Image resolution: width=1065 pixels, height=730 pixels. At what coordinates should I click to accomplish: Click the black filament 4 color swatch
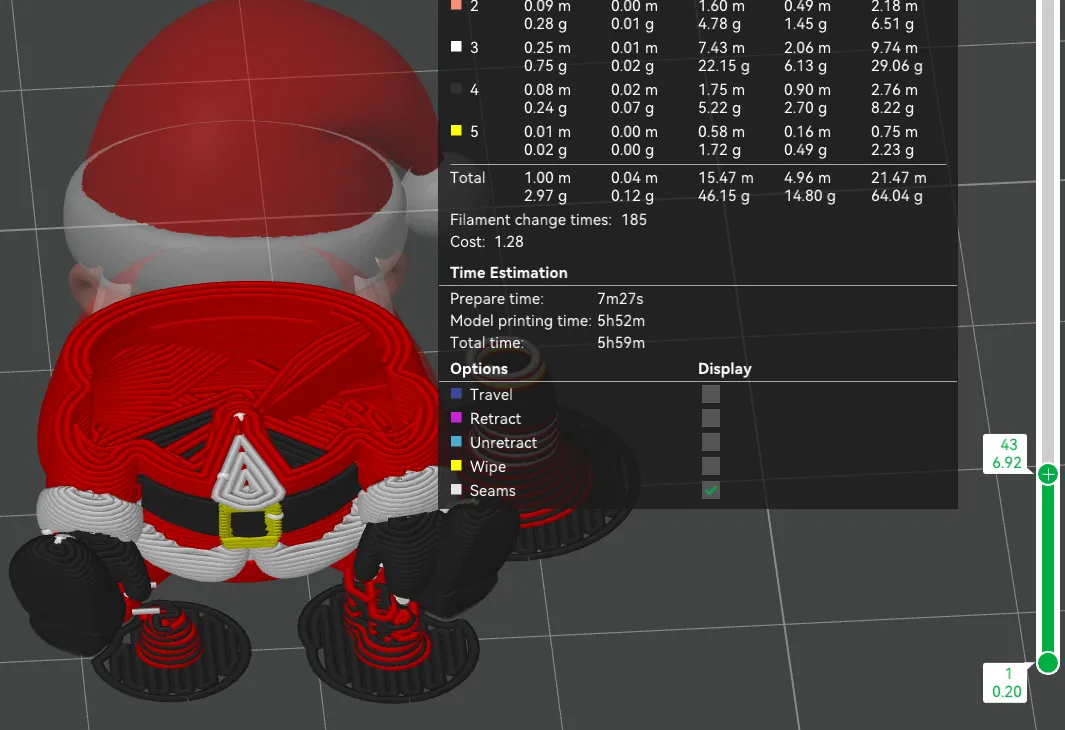click(456, 88)
